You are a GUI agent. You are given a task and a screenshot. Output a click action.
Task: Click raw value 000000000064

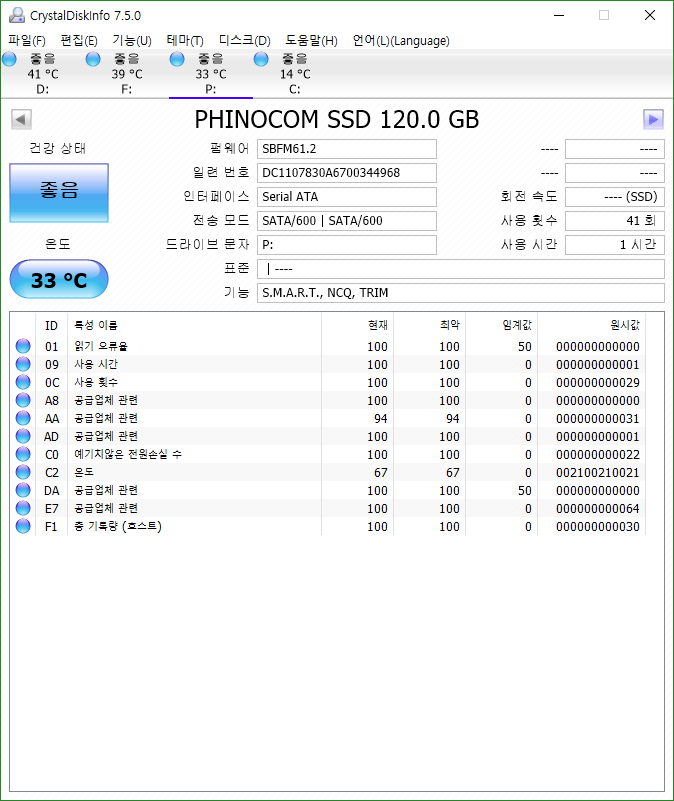pyautogui.click(x=597, y=509)
